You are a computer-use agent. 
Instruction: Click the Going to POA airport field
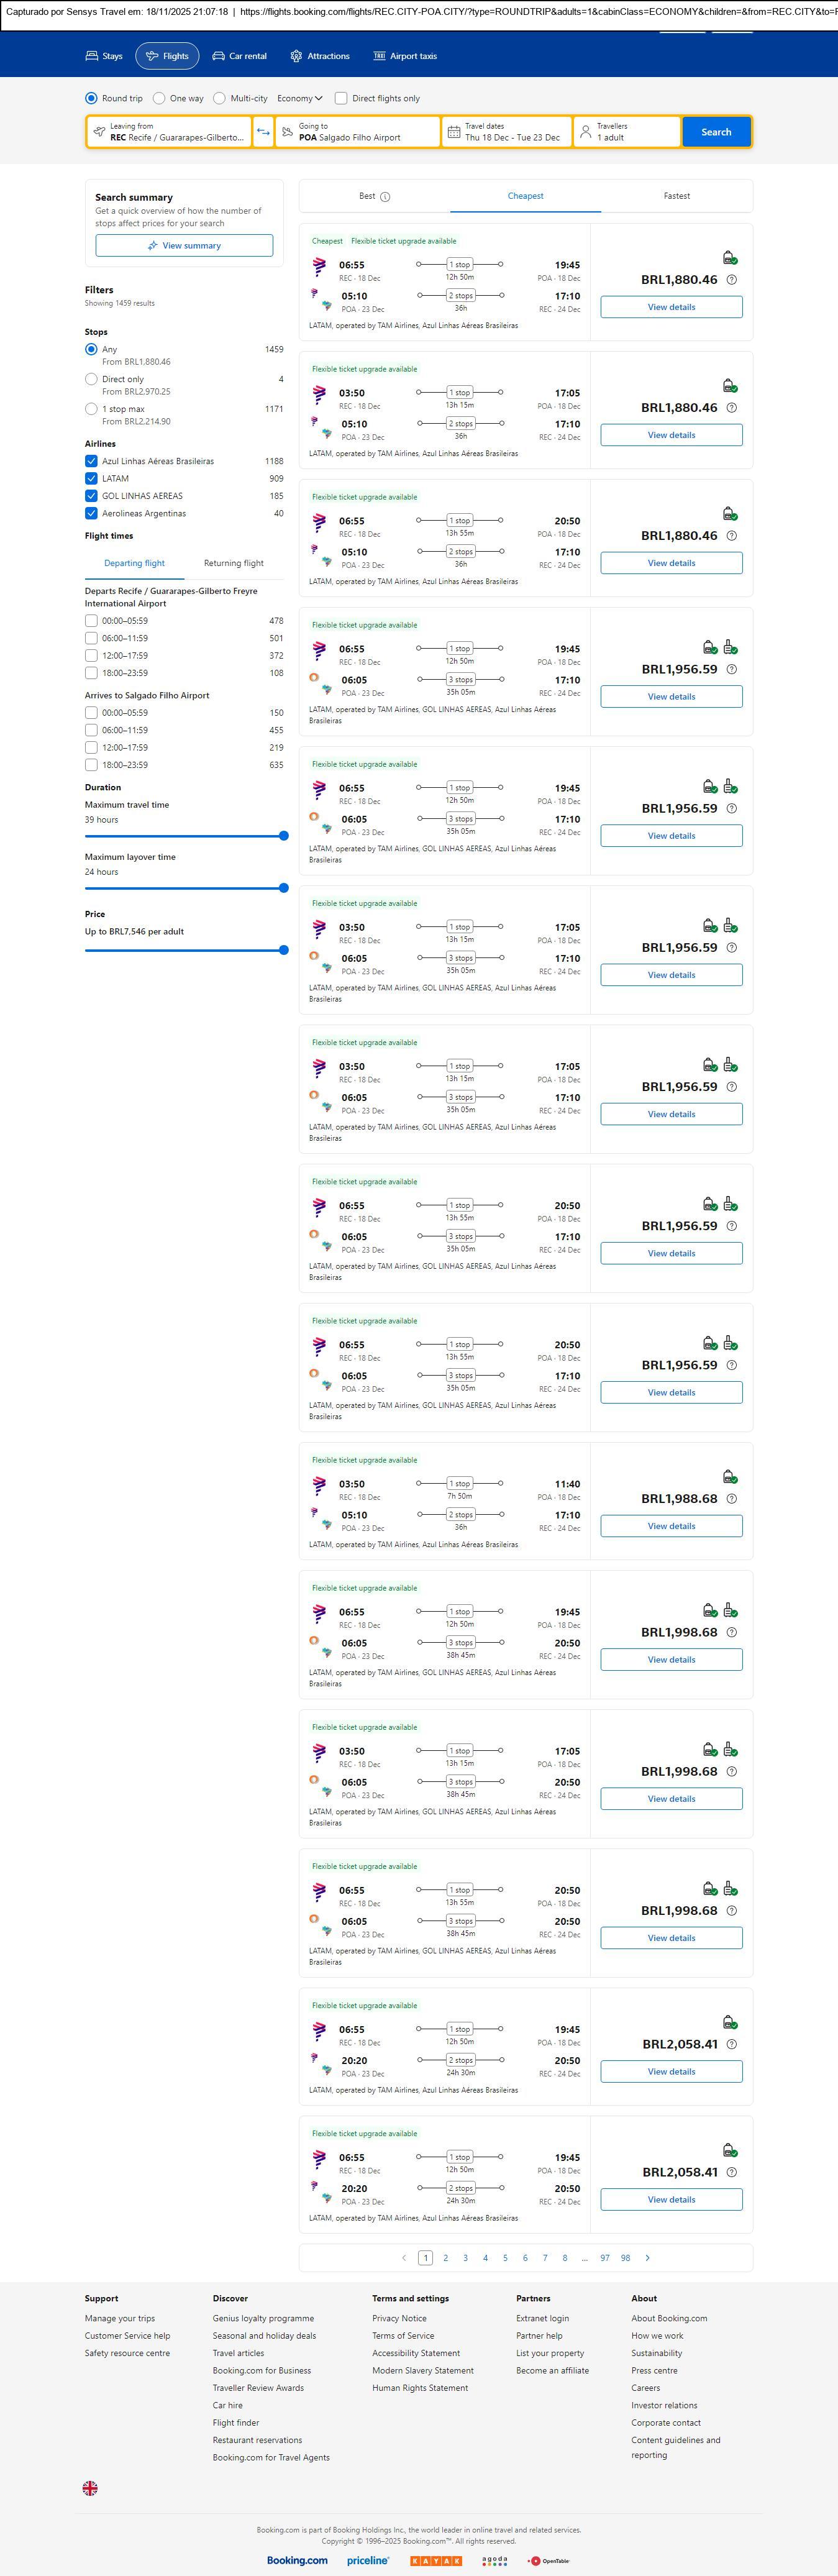pyautogui.click(x=357, y=132)
